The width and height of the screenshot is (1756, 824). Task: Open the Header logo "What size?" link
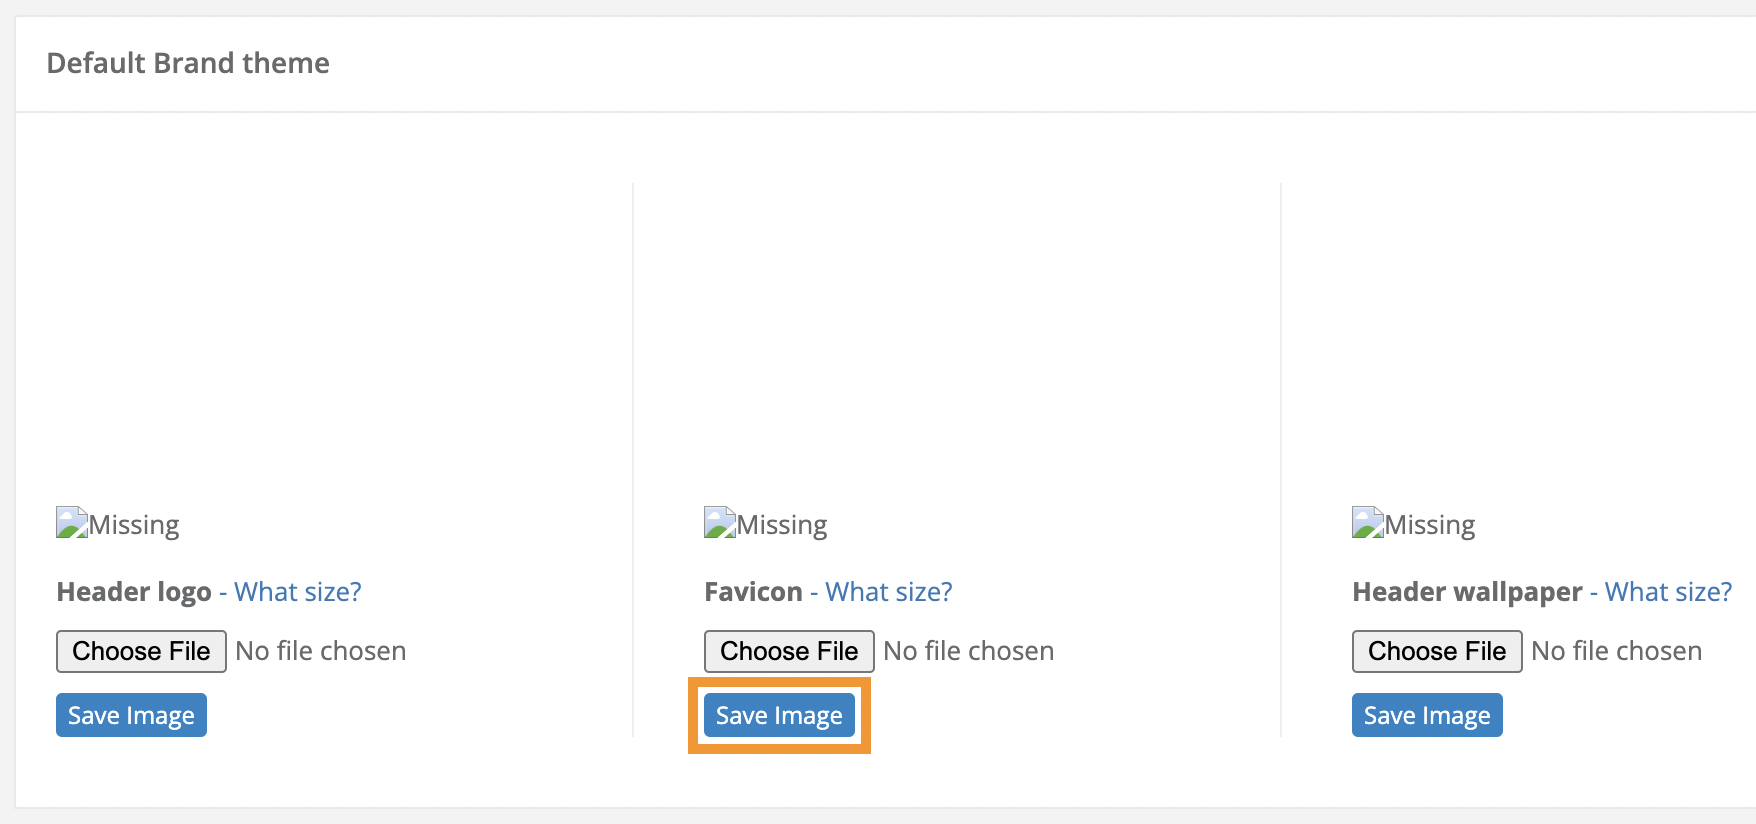[298, 592]
